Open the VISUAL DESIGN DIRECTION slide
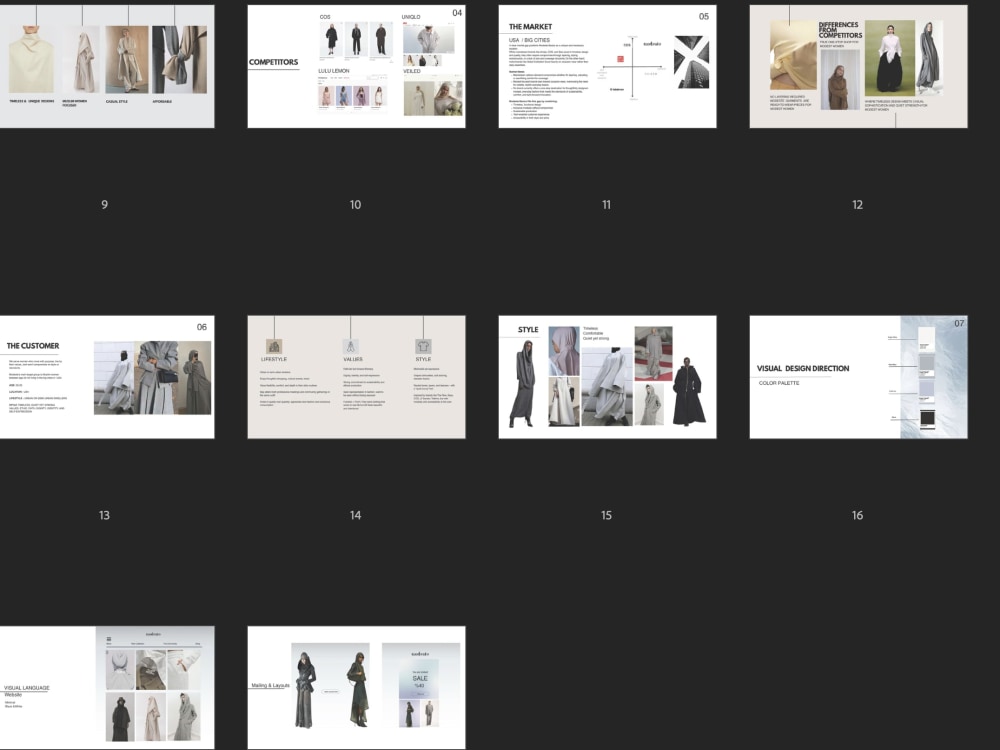The image size is (1000, 750). (x=858, y=377)
